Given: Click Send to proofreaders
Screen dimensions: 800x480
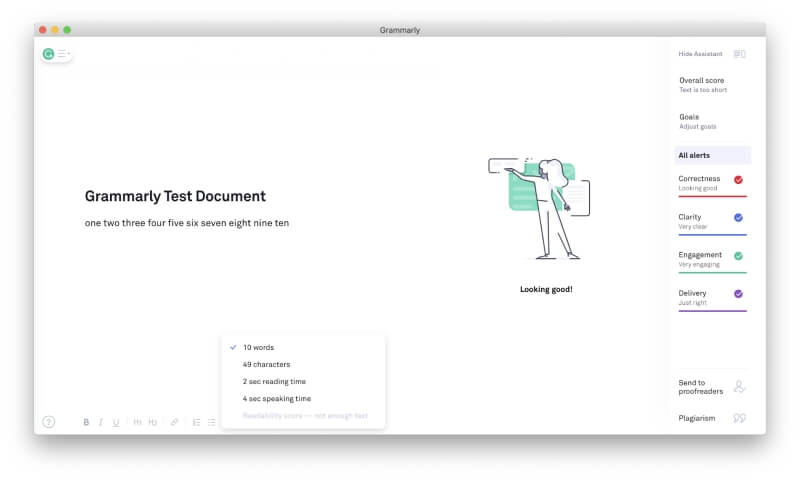Looking at the screenshot, I should pyautogui.click(x=701, y=387).
